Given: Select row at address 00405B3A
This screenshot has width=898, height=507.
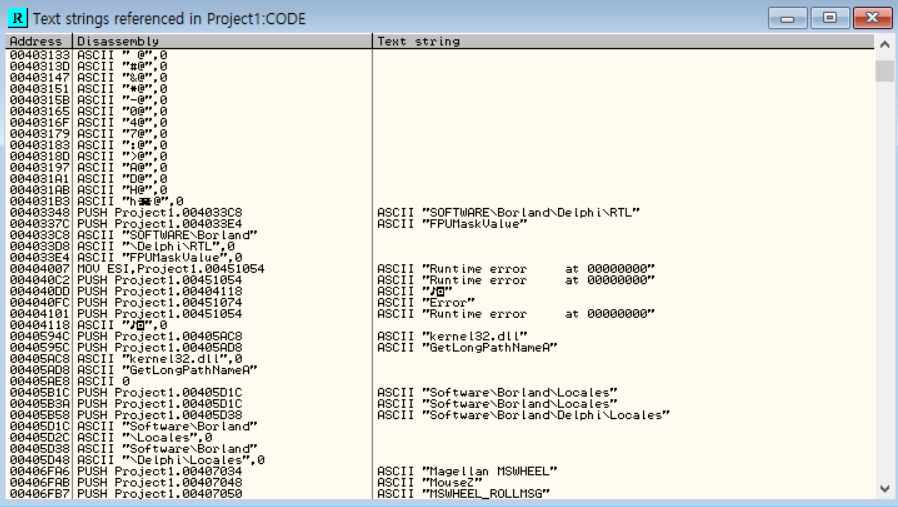Looking at the screenshot, I should [x=440, y=404].
